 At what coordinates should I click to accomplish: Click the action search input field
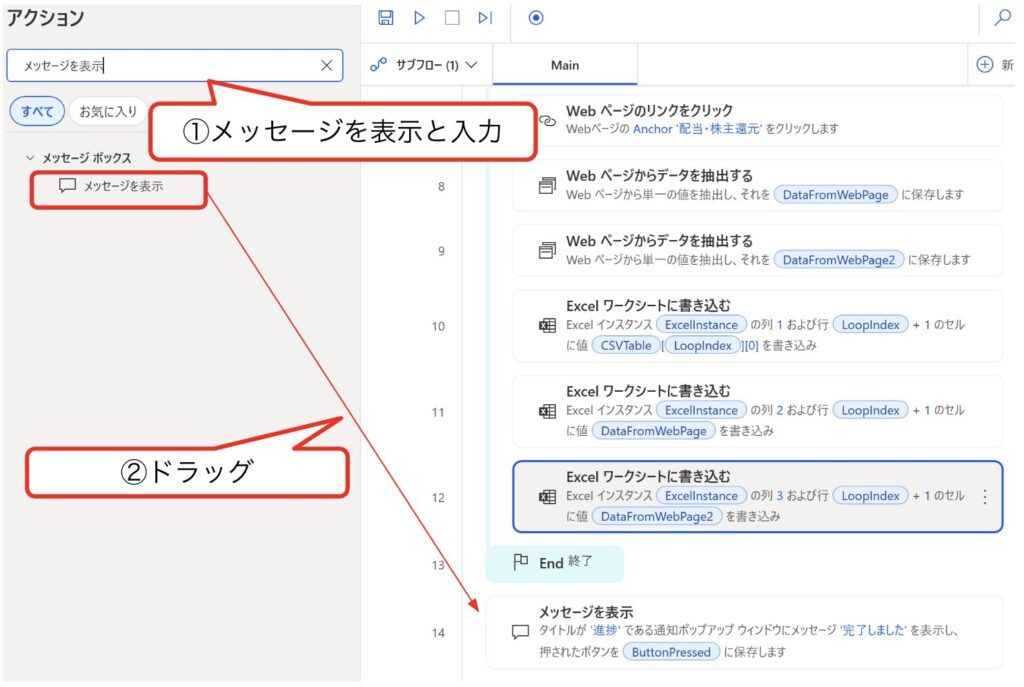[160, 66]
